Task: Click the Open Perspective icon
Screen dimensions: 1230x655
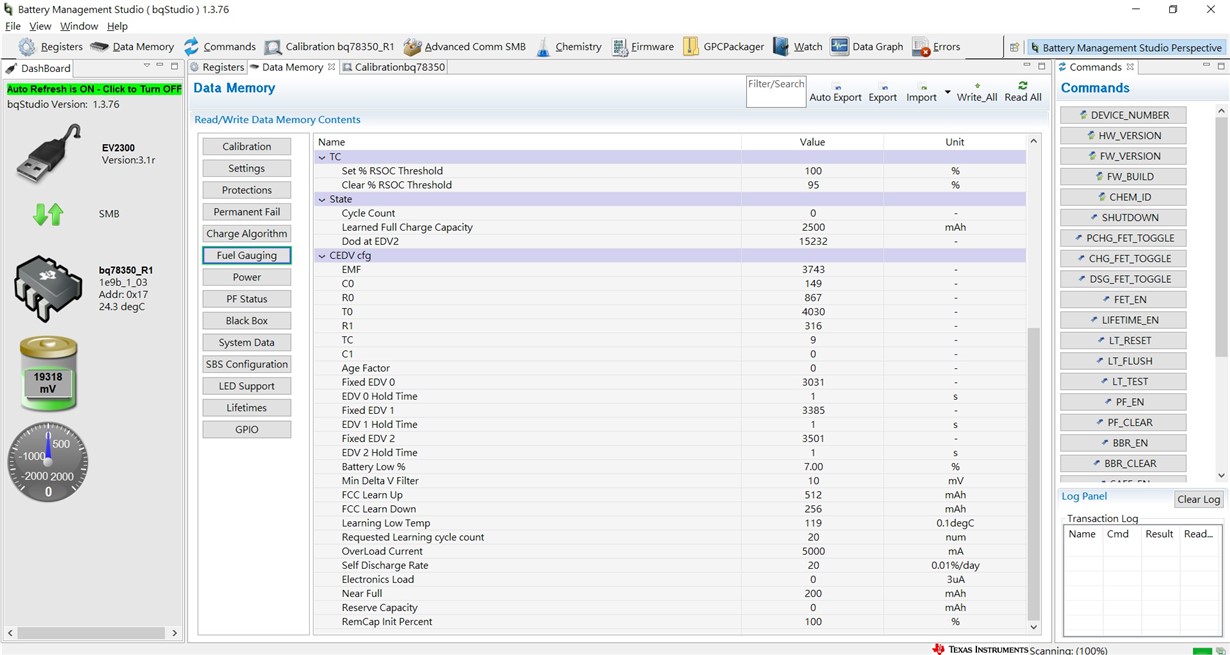Action: (1013, 47)
